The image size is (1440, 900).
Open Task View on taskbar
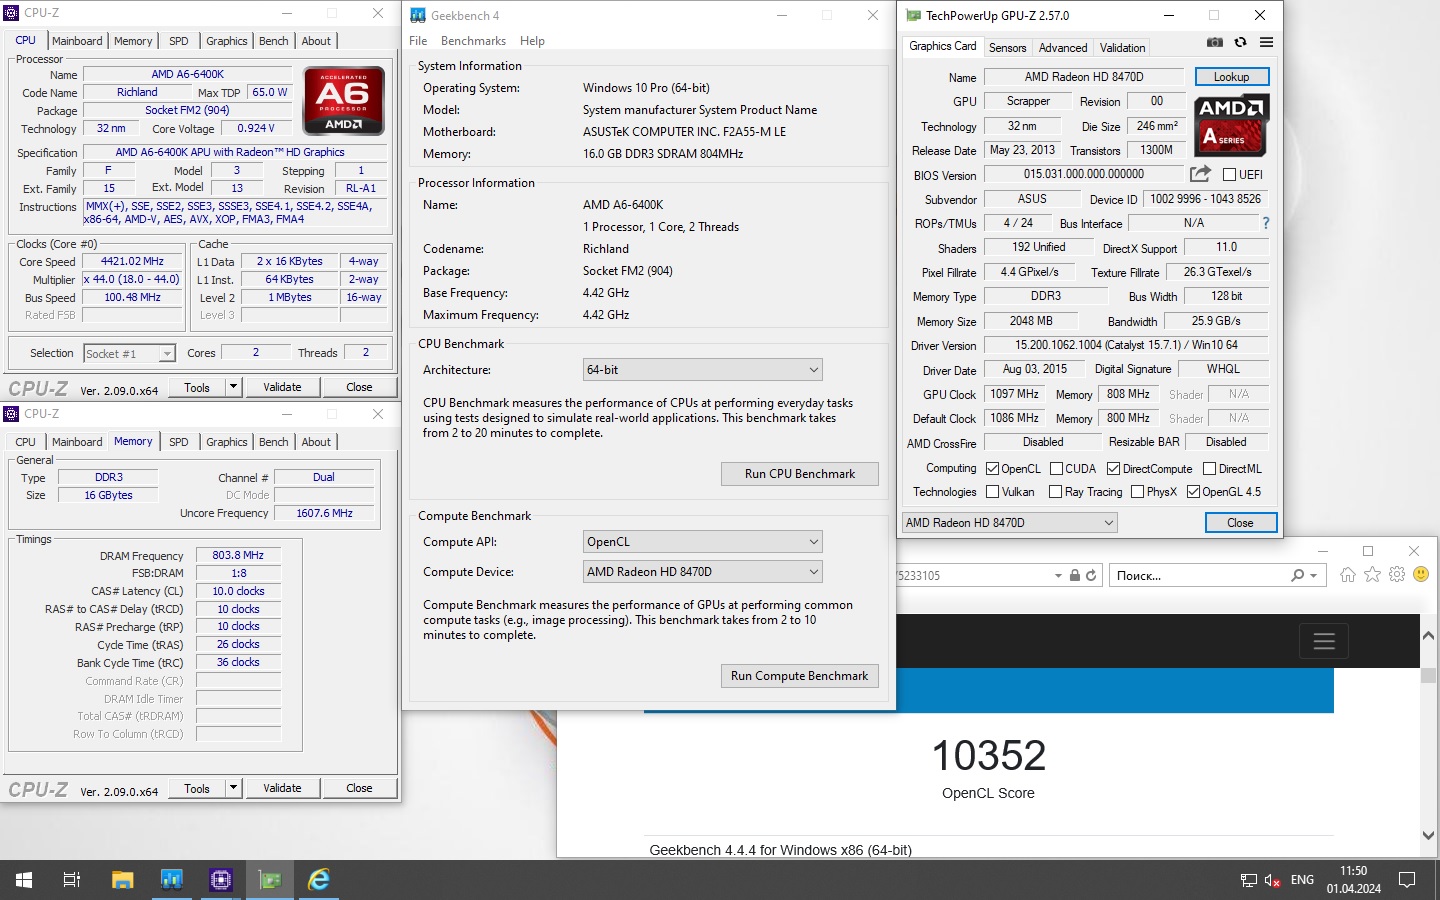click(x=72, y=880)
